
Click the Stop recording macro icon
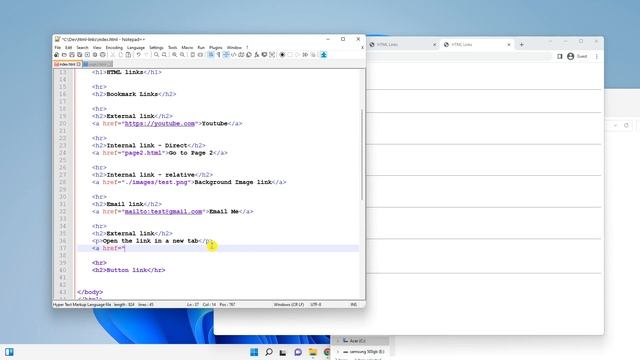290,55
